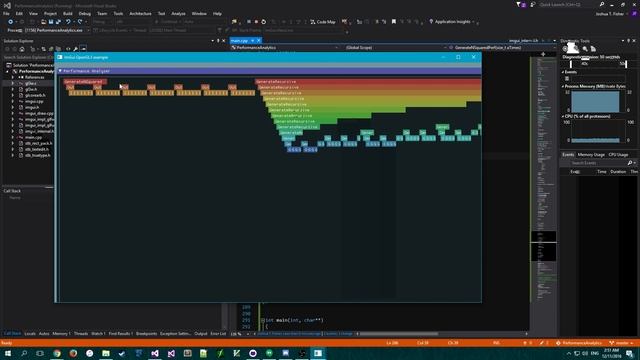Click the Undo toolbar icon
This screenshot has width=640, height=360.
tap(68, 22)
